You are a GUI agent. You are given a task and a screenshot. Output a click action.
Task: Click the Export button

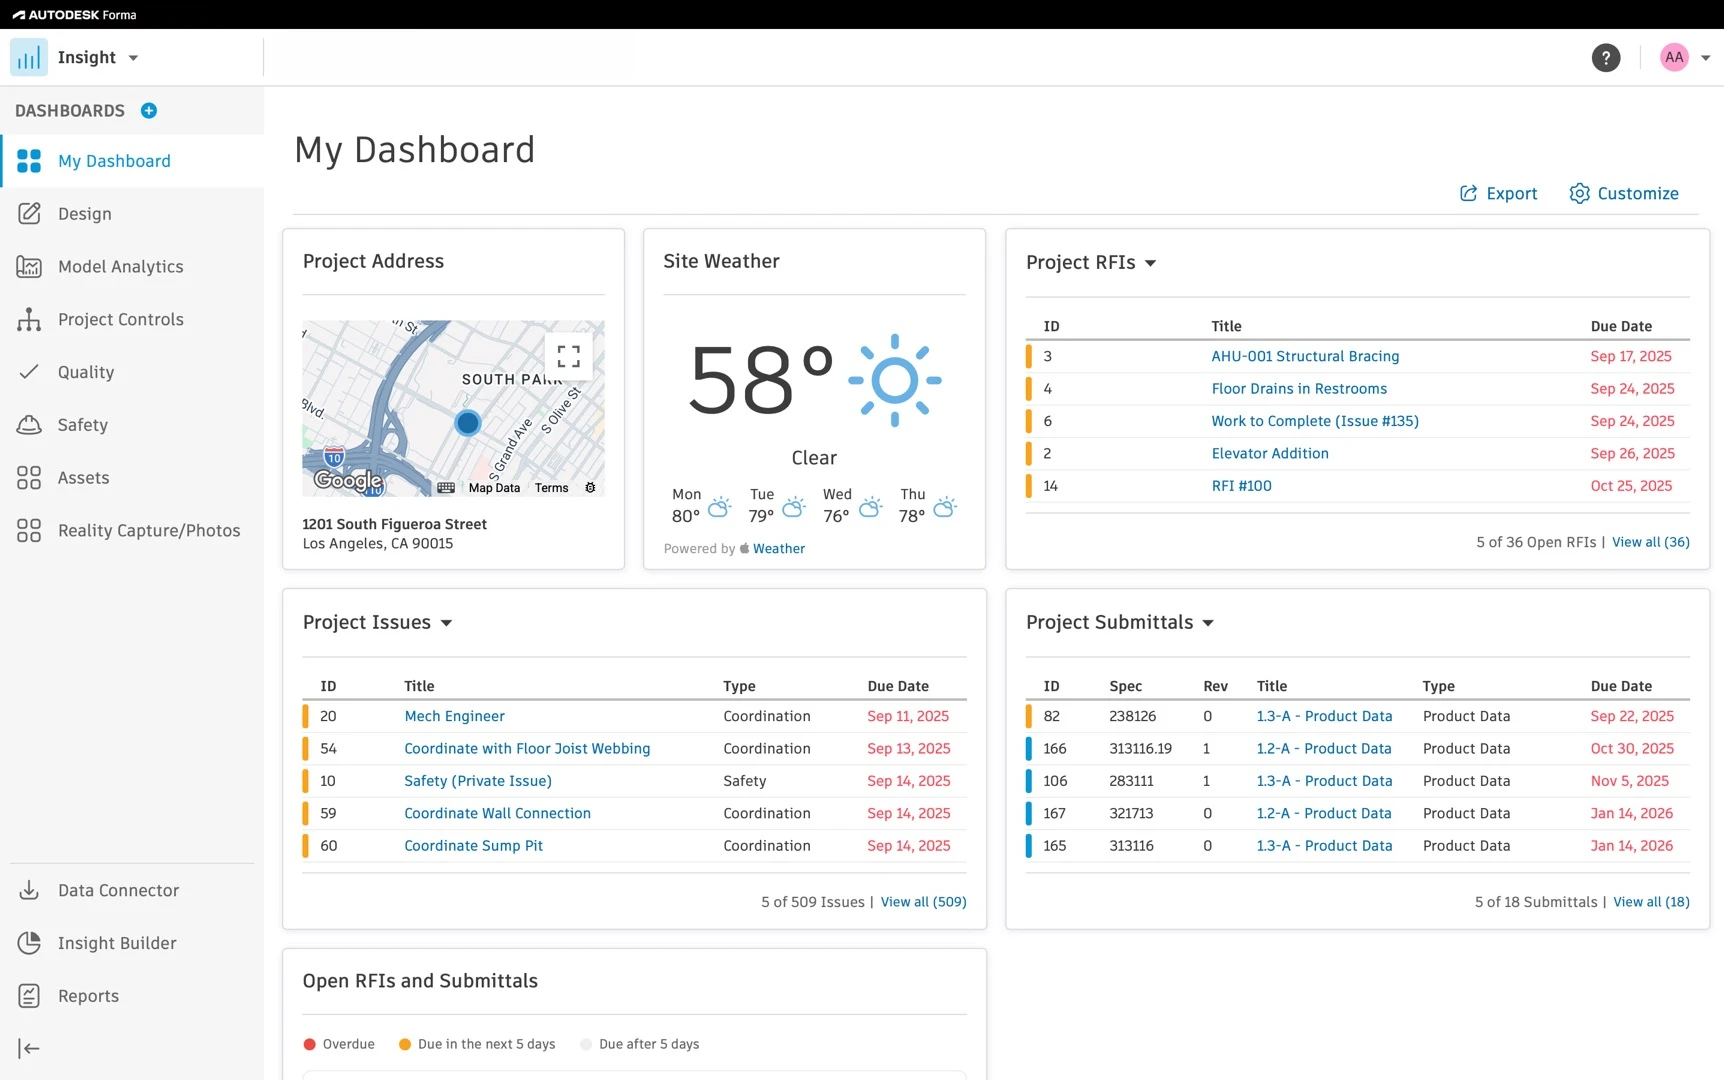click(1498, 194)
